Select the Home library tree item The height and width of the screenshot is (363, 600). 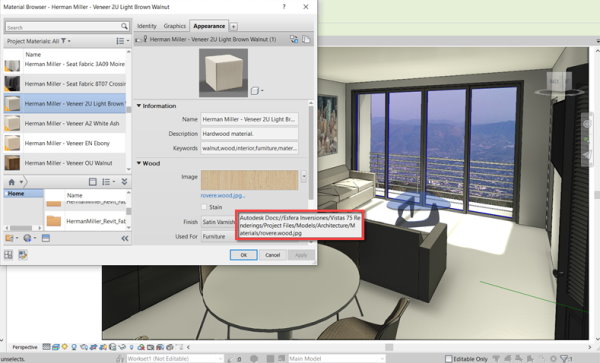click(x=23, y=194)
